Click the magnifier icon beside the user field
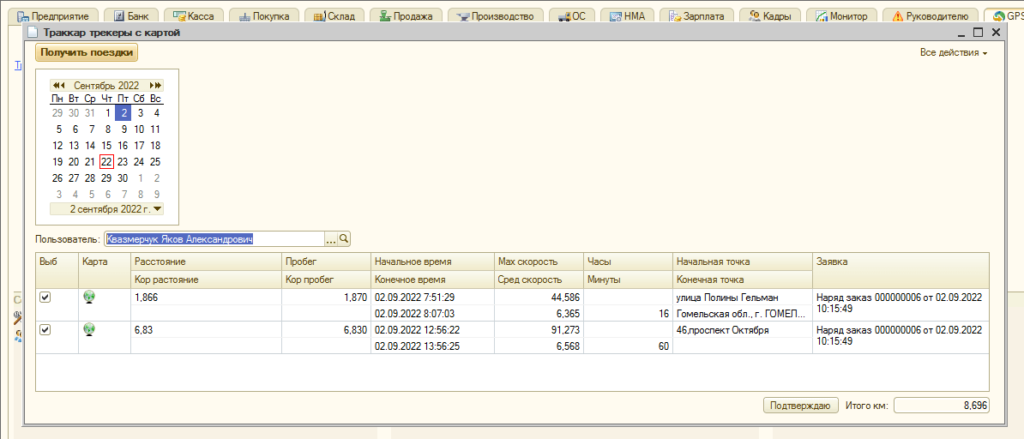The height and width of the screenshot is (439, 1024). tap(345, 239)
